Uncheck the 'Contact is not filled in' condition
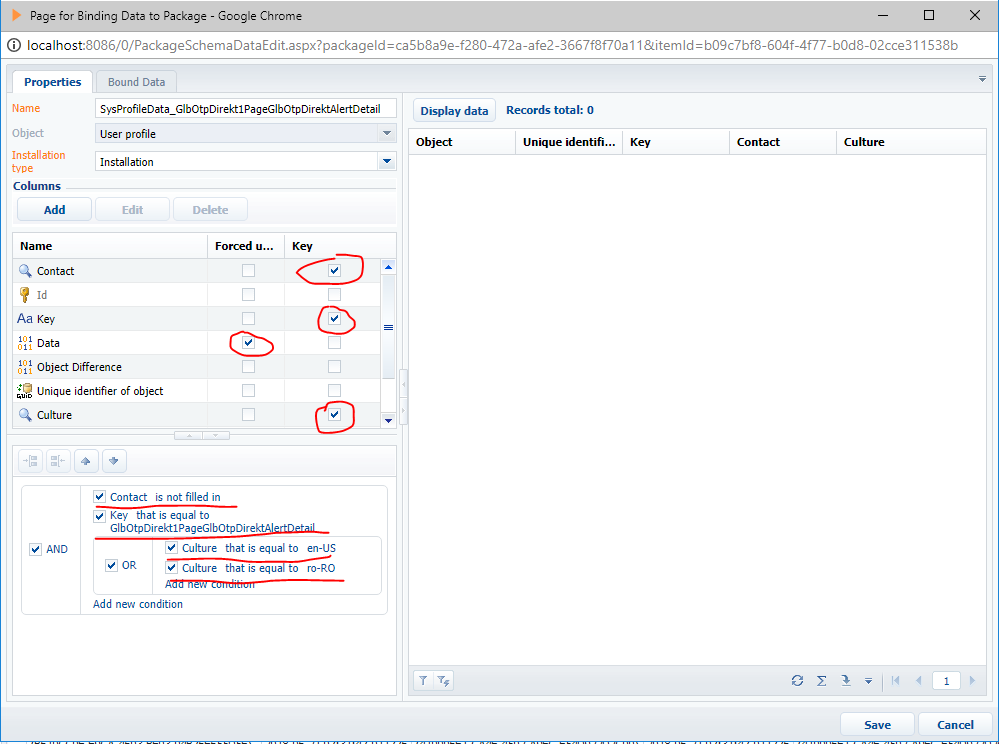 click(99, 496)
